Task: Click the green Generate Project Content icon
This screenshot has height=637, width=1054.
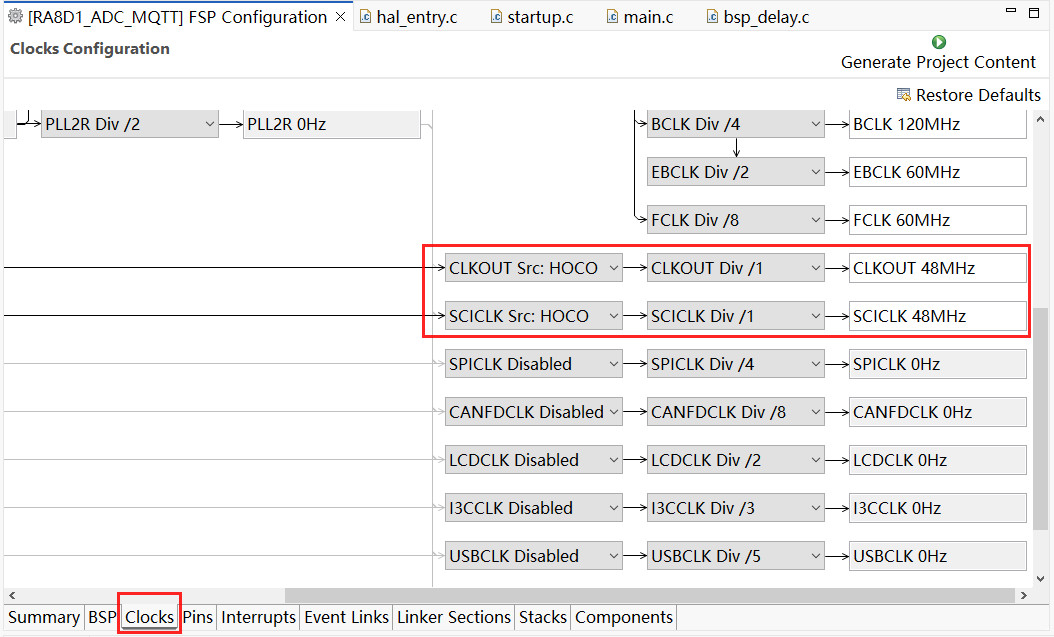Action: point(938,42)
